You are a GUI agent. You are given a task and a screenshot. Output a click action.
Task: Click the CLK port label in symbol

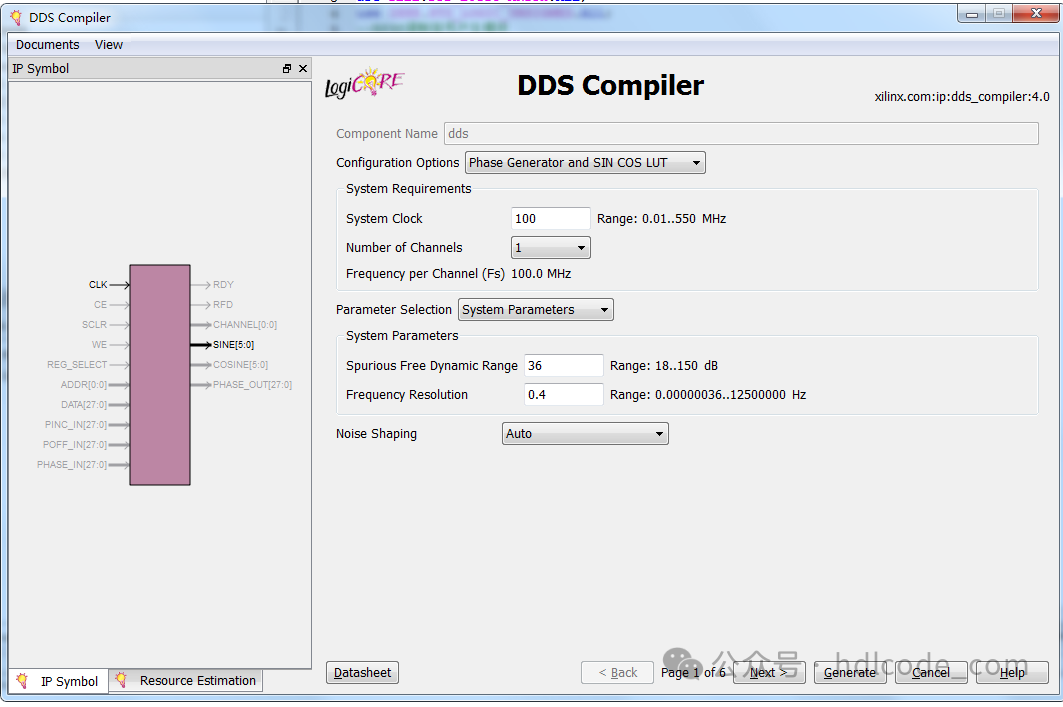98,285
